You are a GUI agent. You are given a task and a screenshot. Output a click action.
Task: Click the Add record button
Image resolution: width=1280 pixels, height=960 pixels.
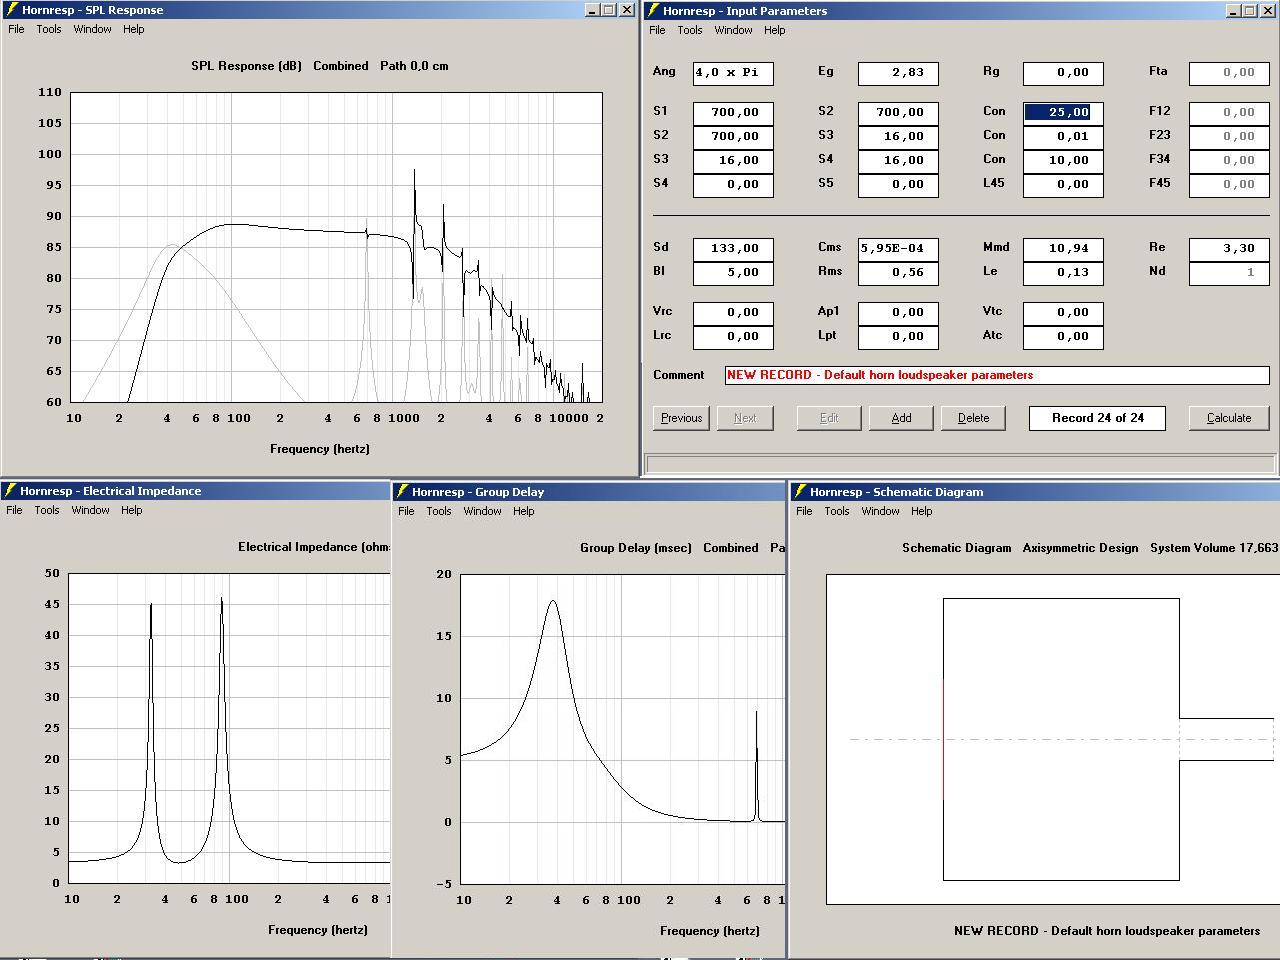pos(901,418)
